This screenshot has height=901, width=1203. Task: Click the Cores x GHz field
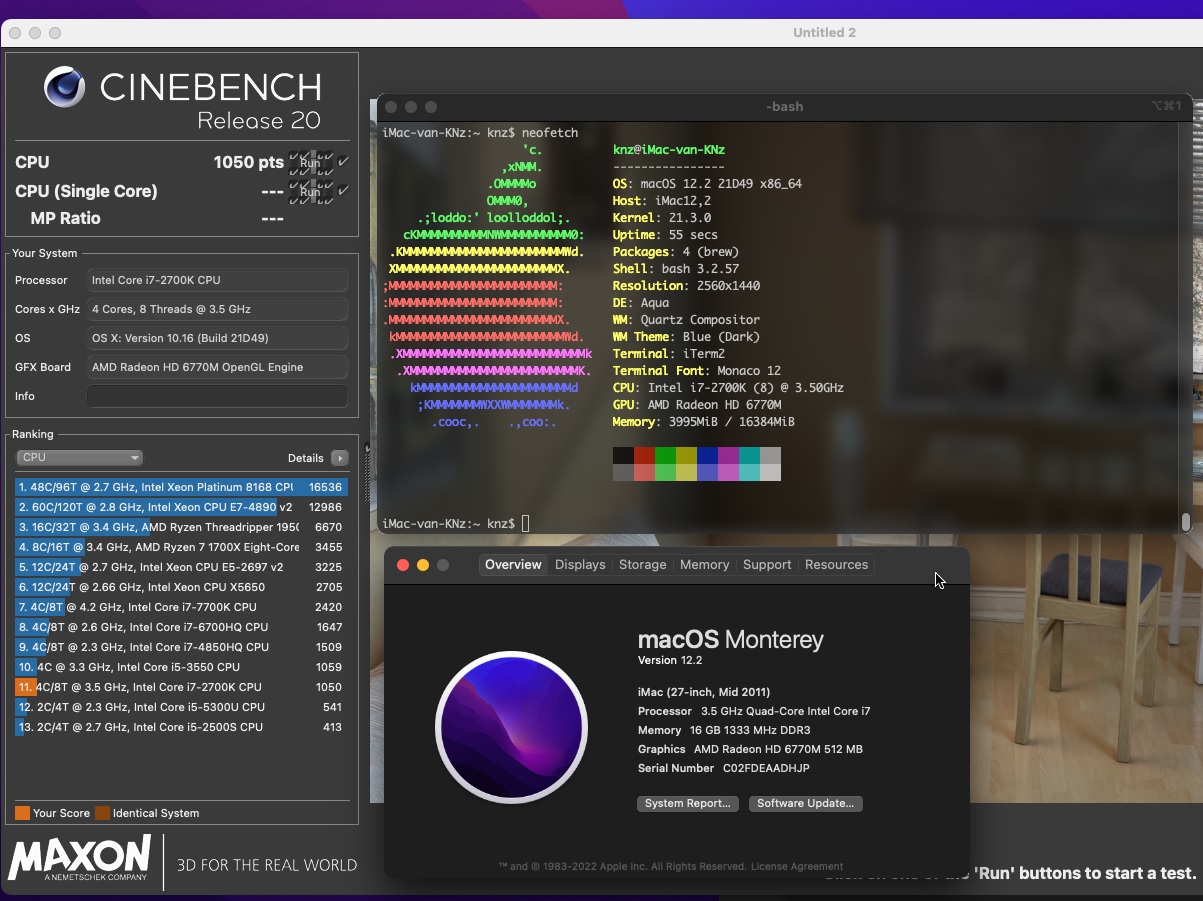click(x=217, y=309)
